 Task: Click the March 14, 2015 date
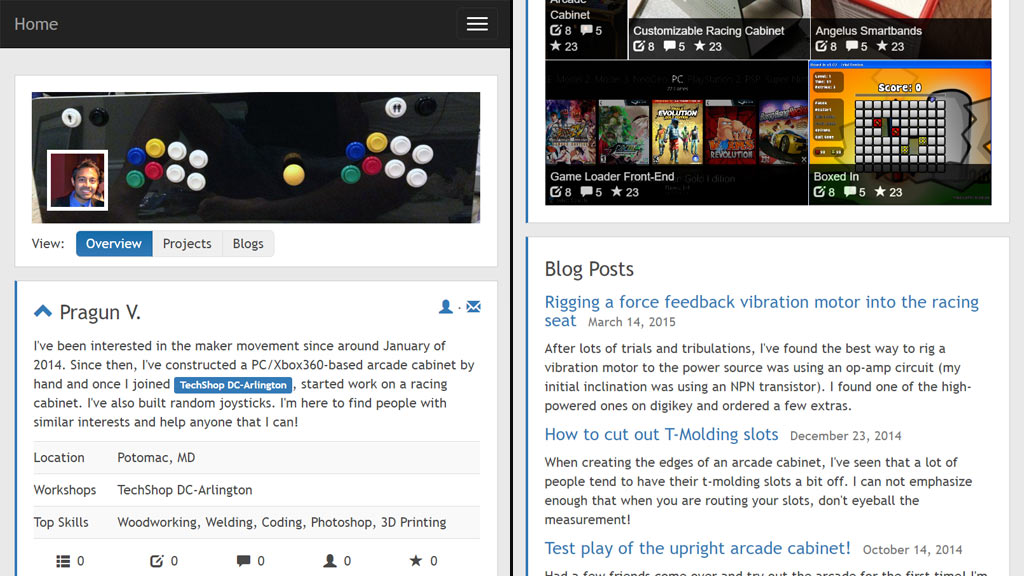(x=632, y=322)
